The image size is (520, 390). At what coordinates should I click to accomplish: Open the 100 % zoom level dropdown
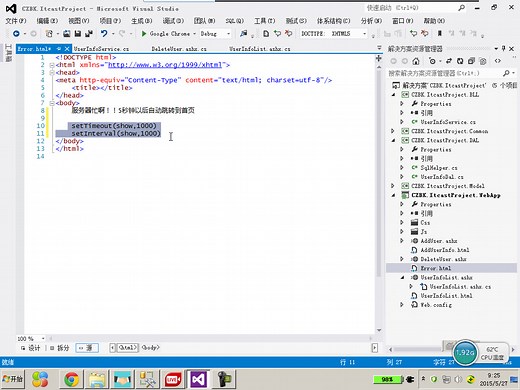pyautogui.click(x=43, y=339)
